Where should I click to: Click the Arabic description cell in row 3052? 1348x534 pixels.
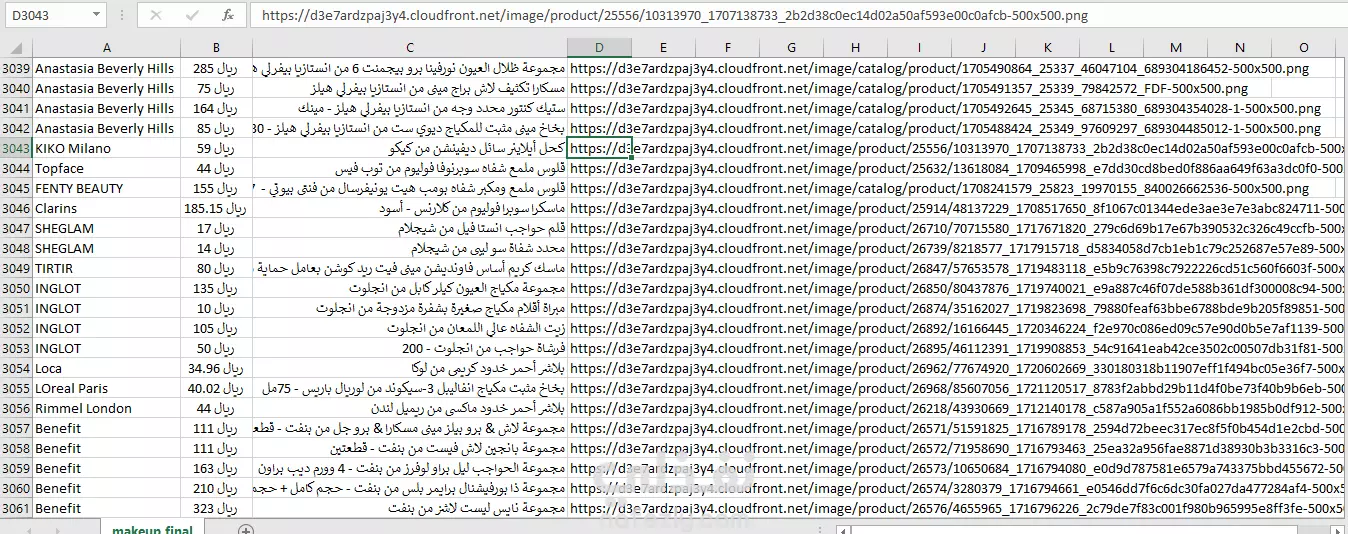409,328
